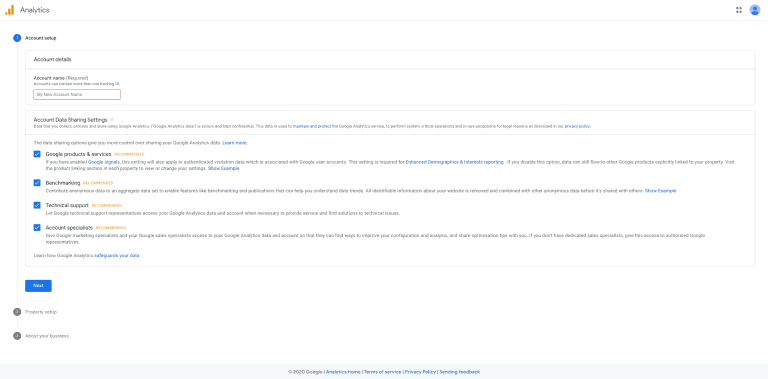Click Show Example under Google products & services

[x=224, y=168]
